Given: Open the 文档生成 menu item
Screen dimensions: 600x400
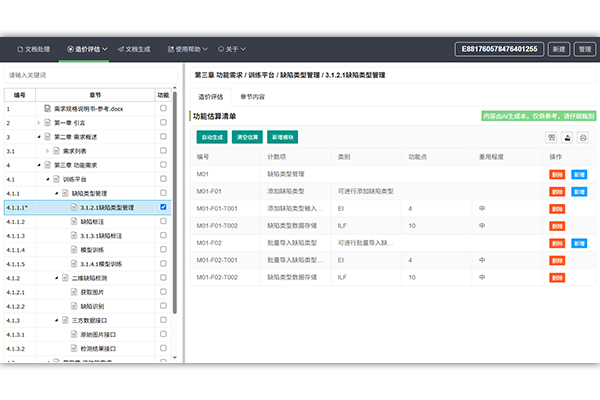Looking at the screenshot, I should (x=135, y=48).
